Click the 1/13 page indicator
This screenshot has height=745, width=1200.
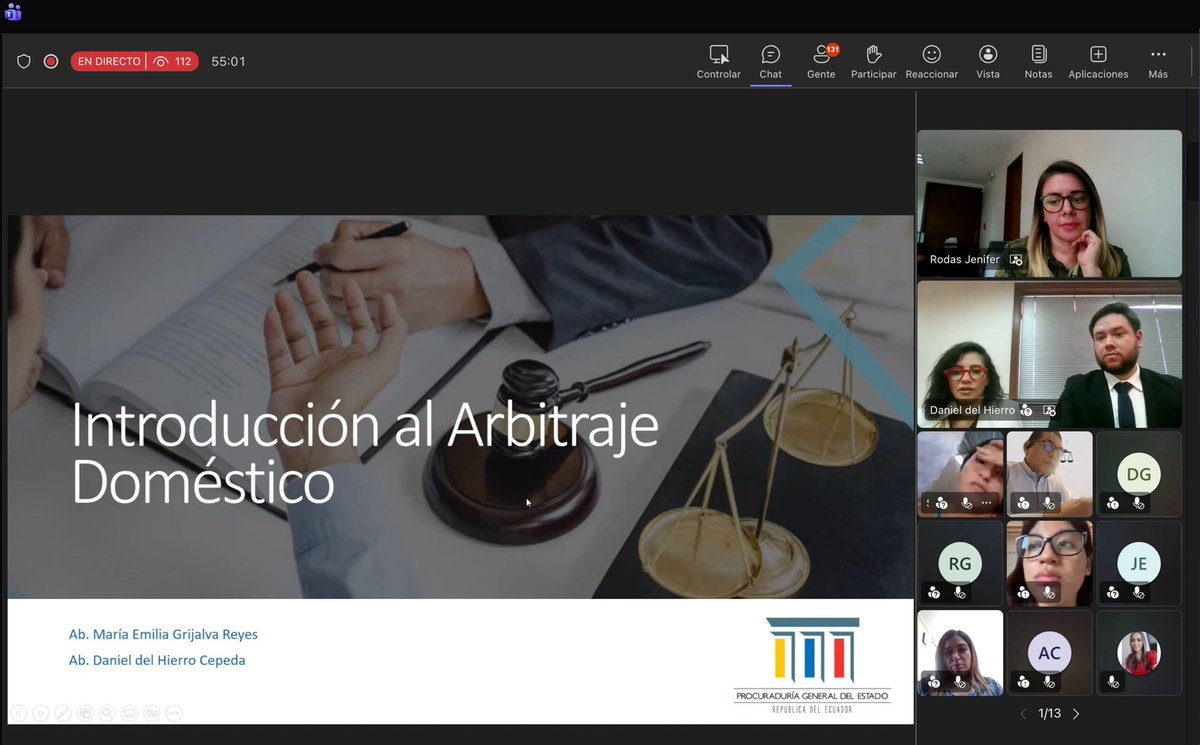point(1049,714)
